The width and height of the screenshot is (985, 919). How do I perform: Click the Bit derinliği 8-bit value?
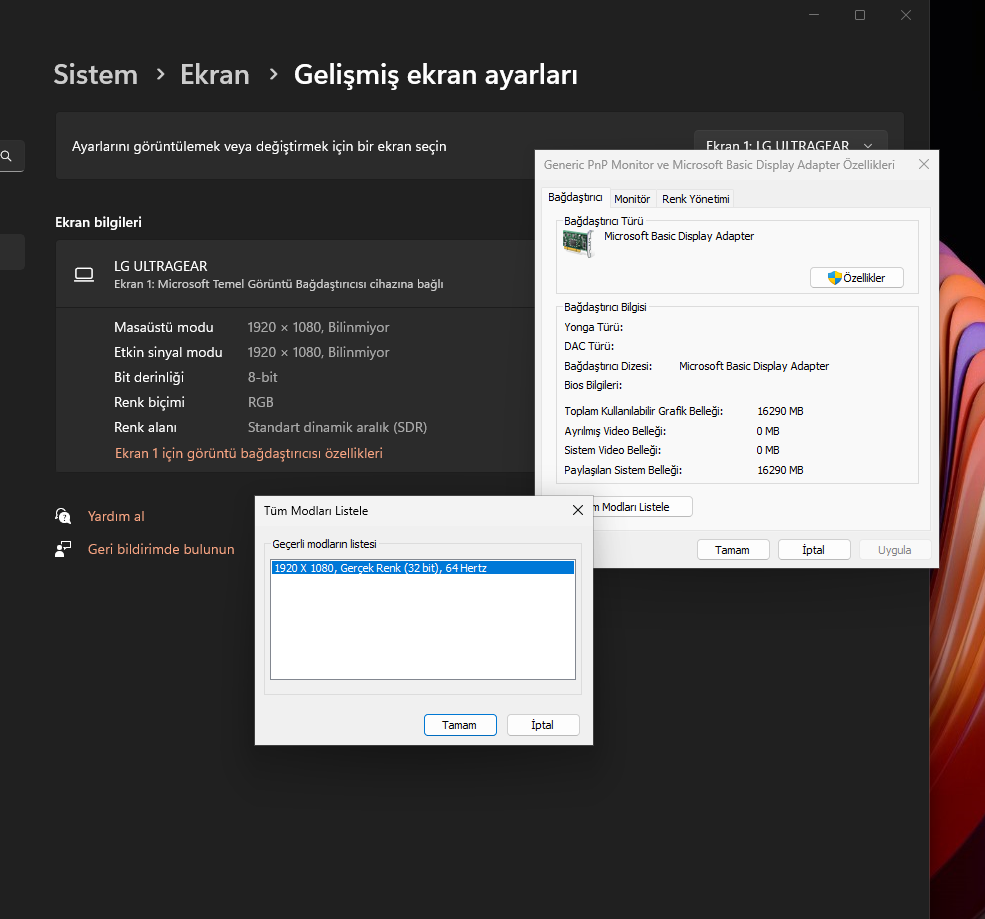coord(263,378)
